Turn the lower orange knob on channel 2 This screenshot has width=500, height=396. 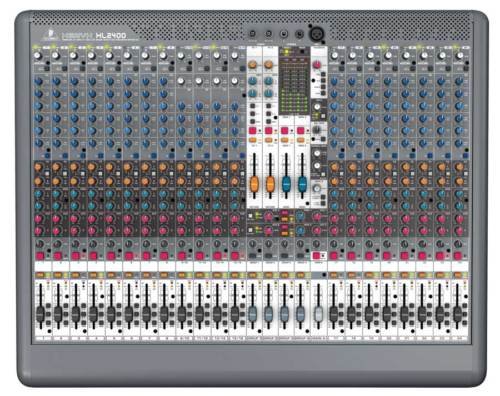(x=57, y=181)
